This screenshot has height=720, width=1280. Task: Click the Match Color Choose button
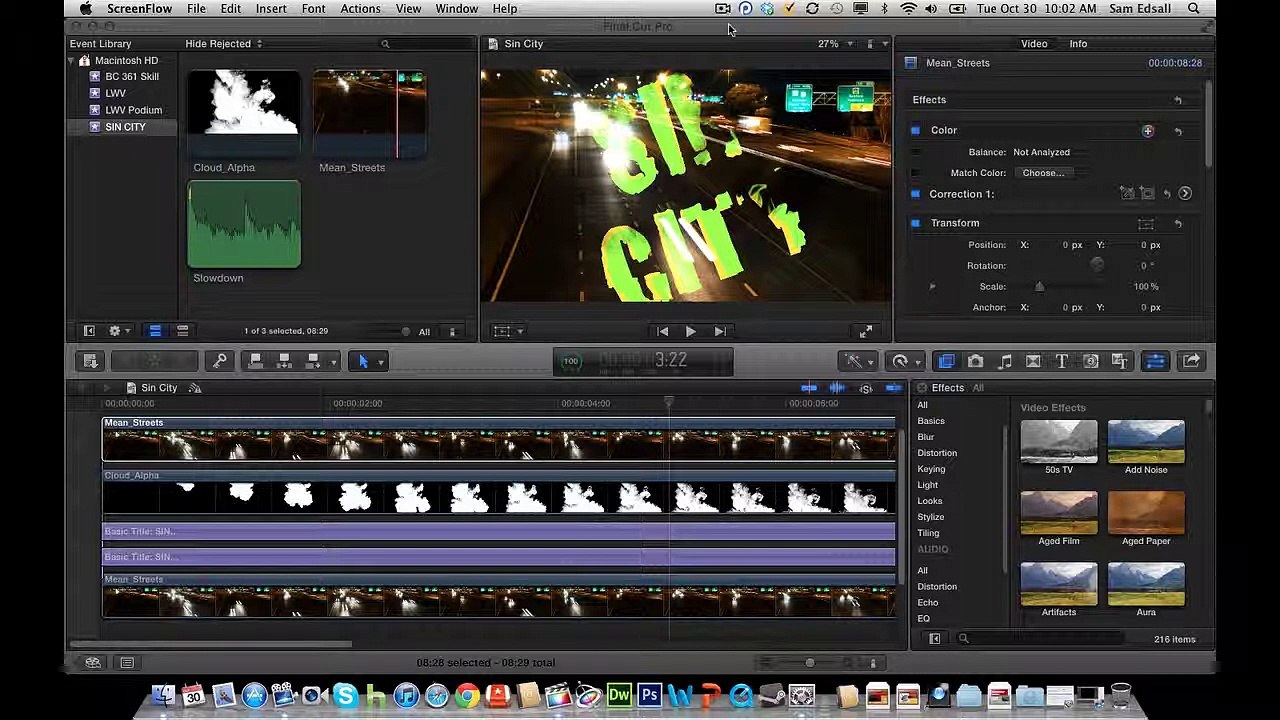(1045, 173)
